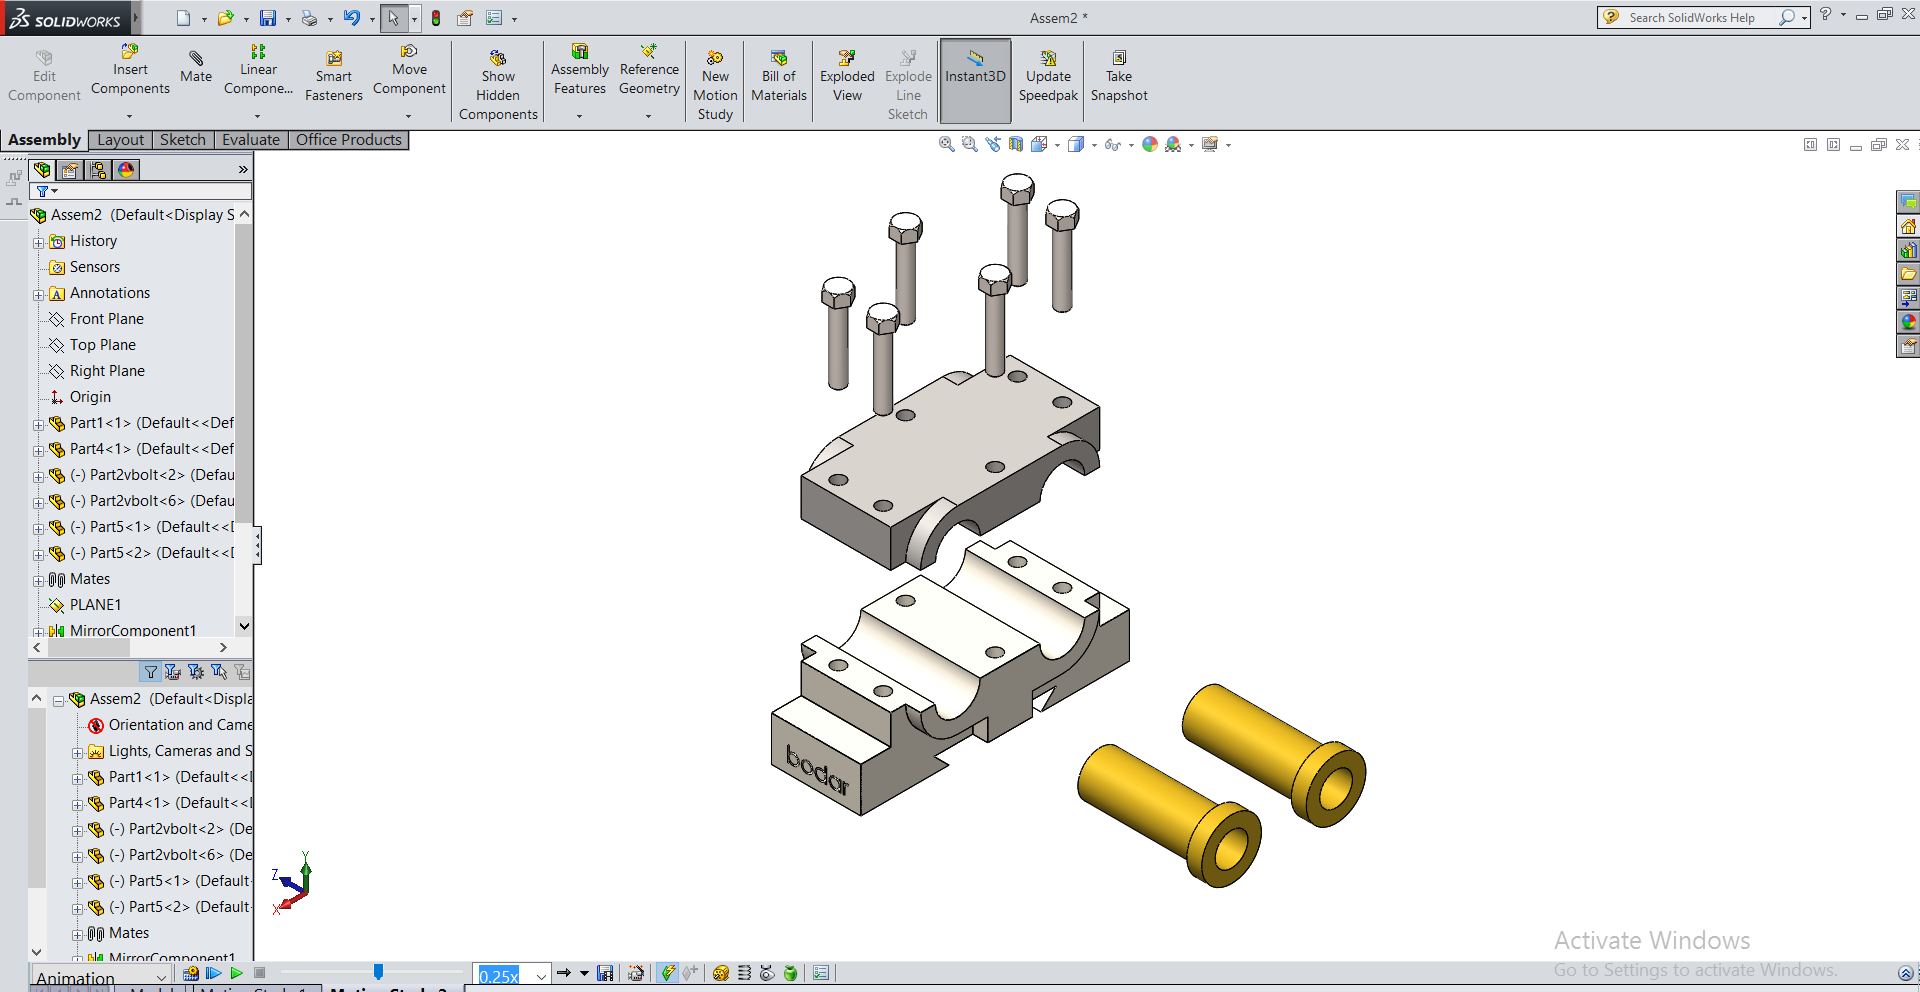1920x992 pixels.
Task: Open the Animation study type dropdown
Action: pyautogui.click(x=161, y=977)
